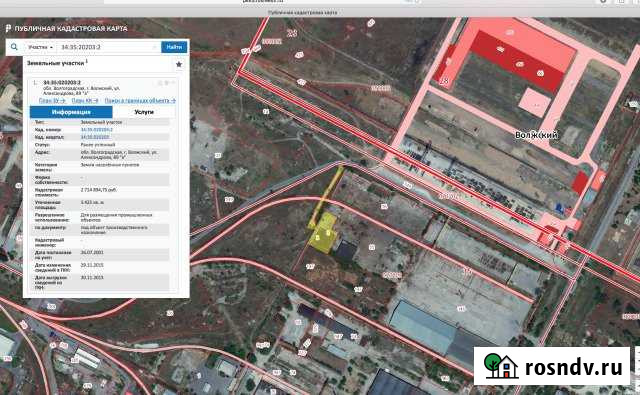This screenshot has height=395, width=640.
Task: Open the Участки search type dropdown
Action: coord(40,47)
